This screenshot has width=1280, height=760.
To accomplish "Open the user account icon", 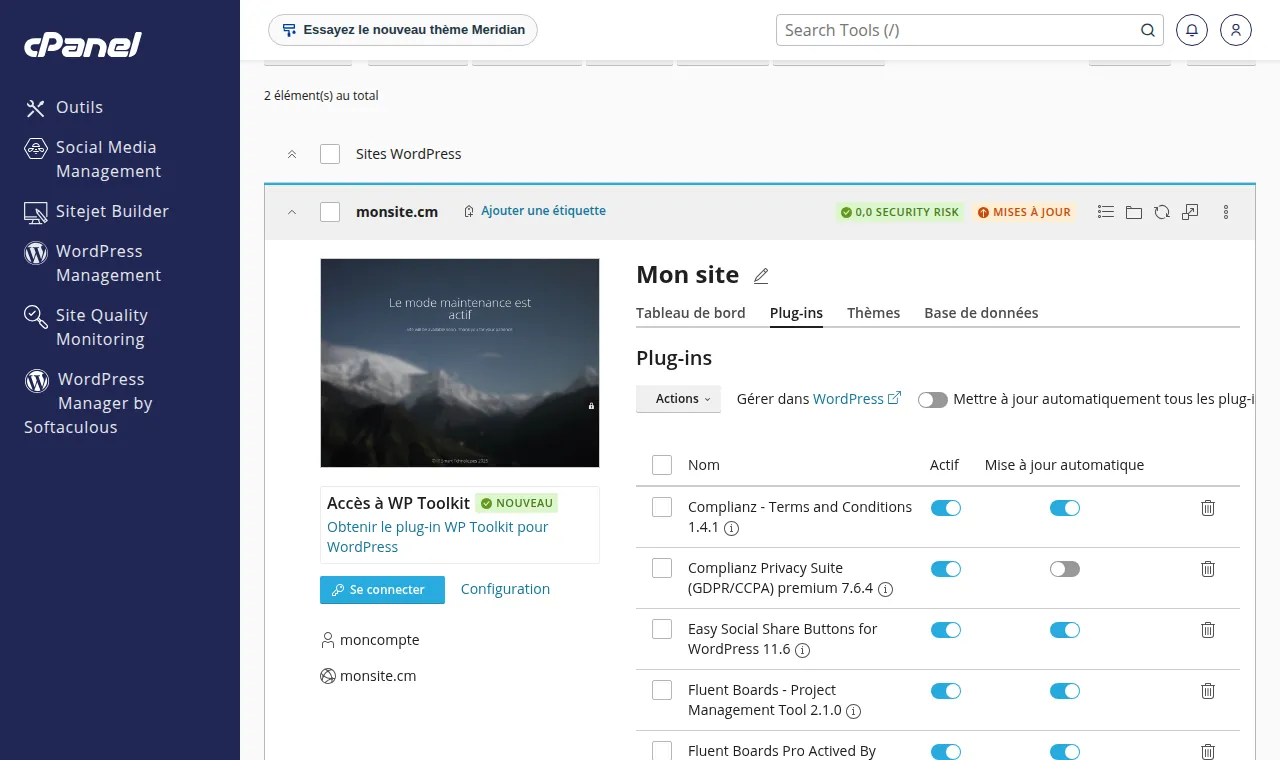I will tap(1236, 30).
